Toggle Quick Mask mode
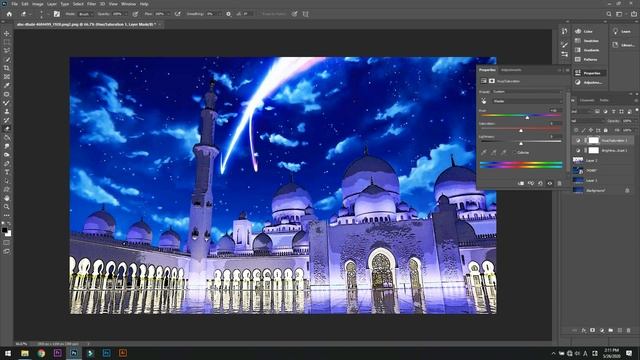Viewport: 640px width, 360px height. [7, 242]
